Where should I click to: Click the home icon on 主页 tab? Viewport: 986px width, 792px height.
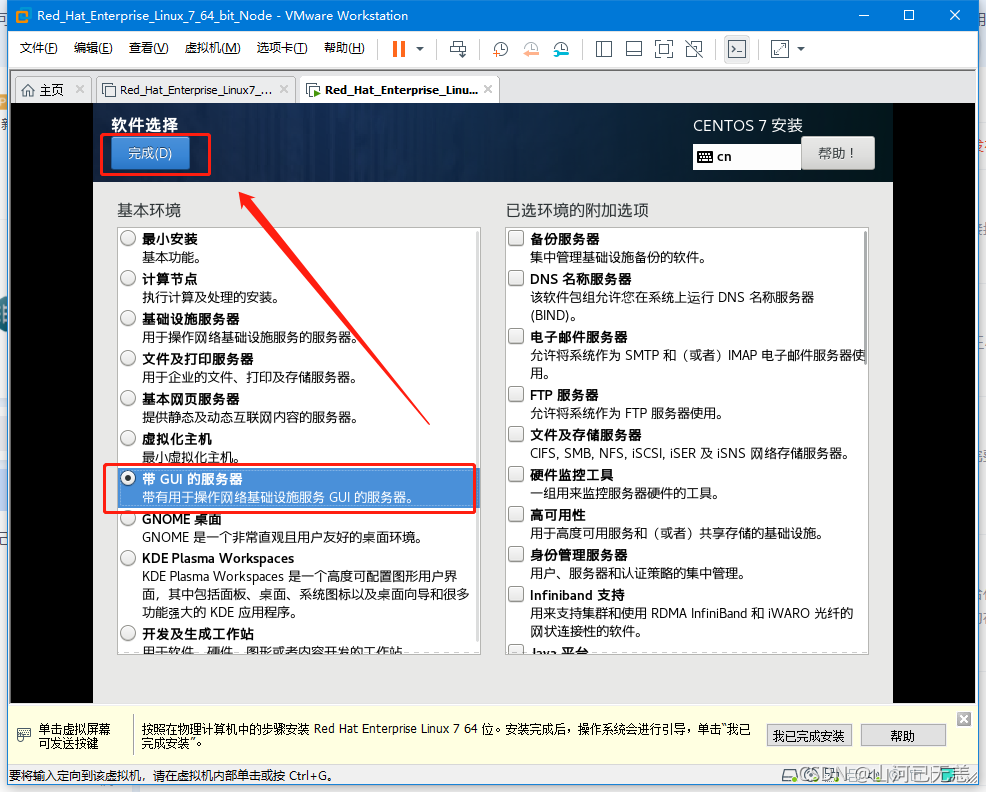click(28, 91)
